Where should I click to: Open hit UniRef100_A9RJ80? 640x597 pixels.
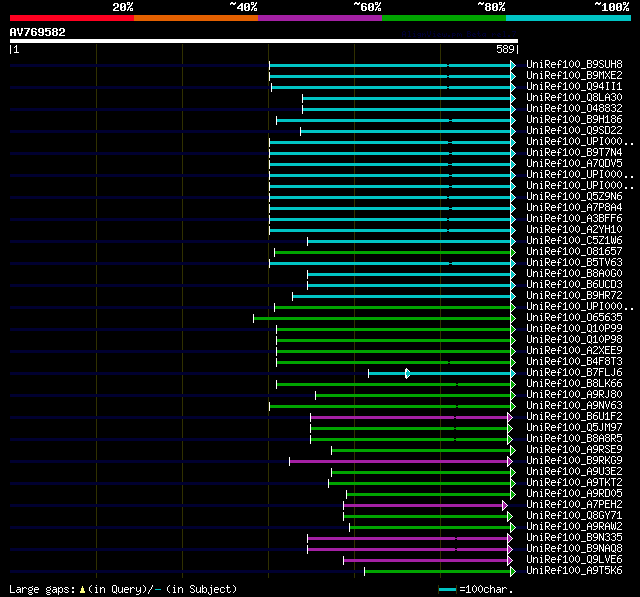click(x=574, y=395)
